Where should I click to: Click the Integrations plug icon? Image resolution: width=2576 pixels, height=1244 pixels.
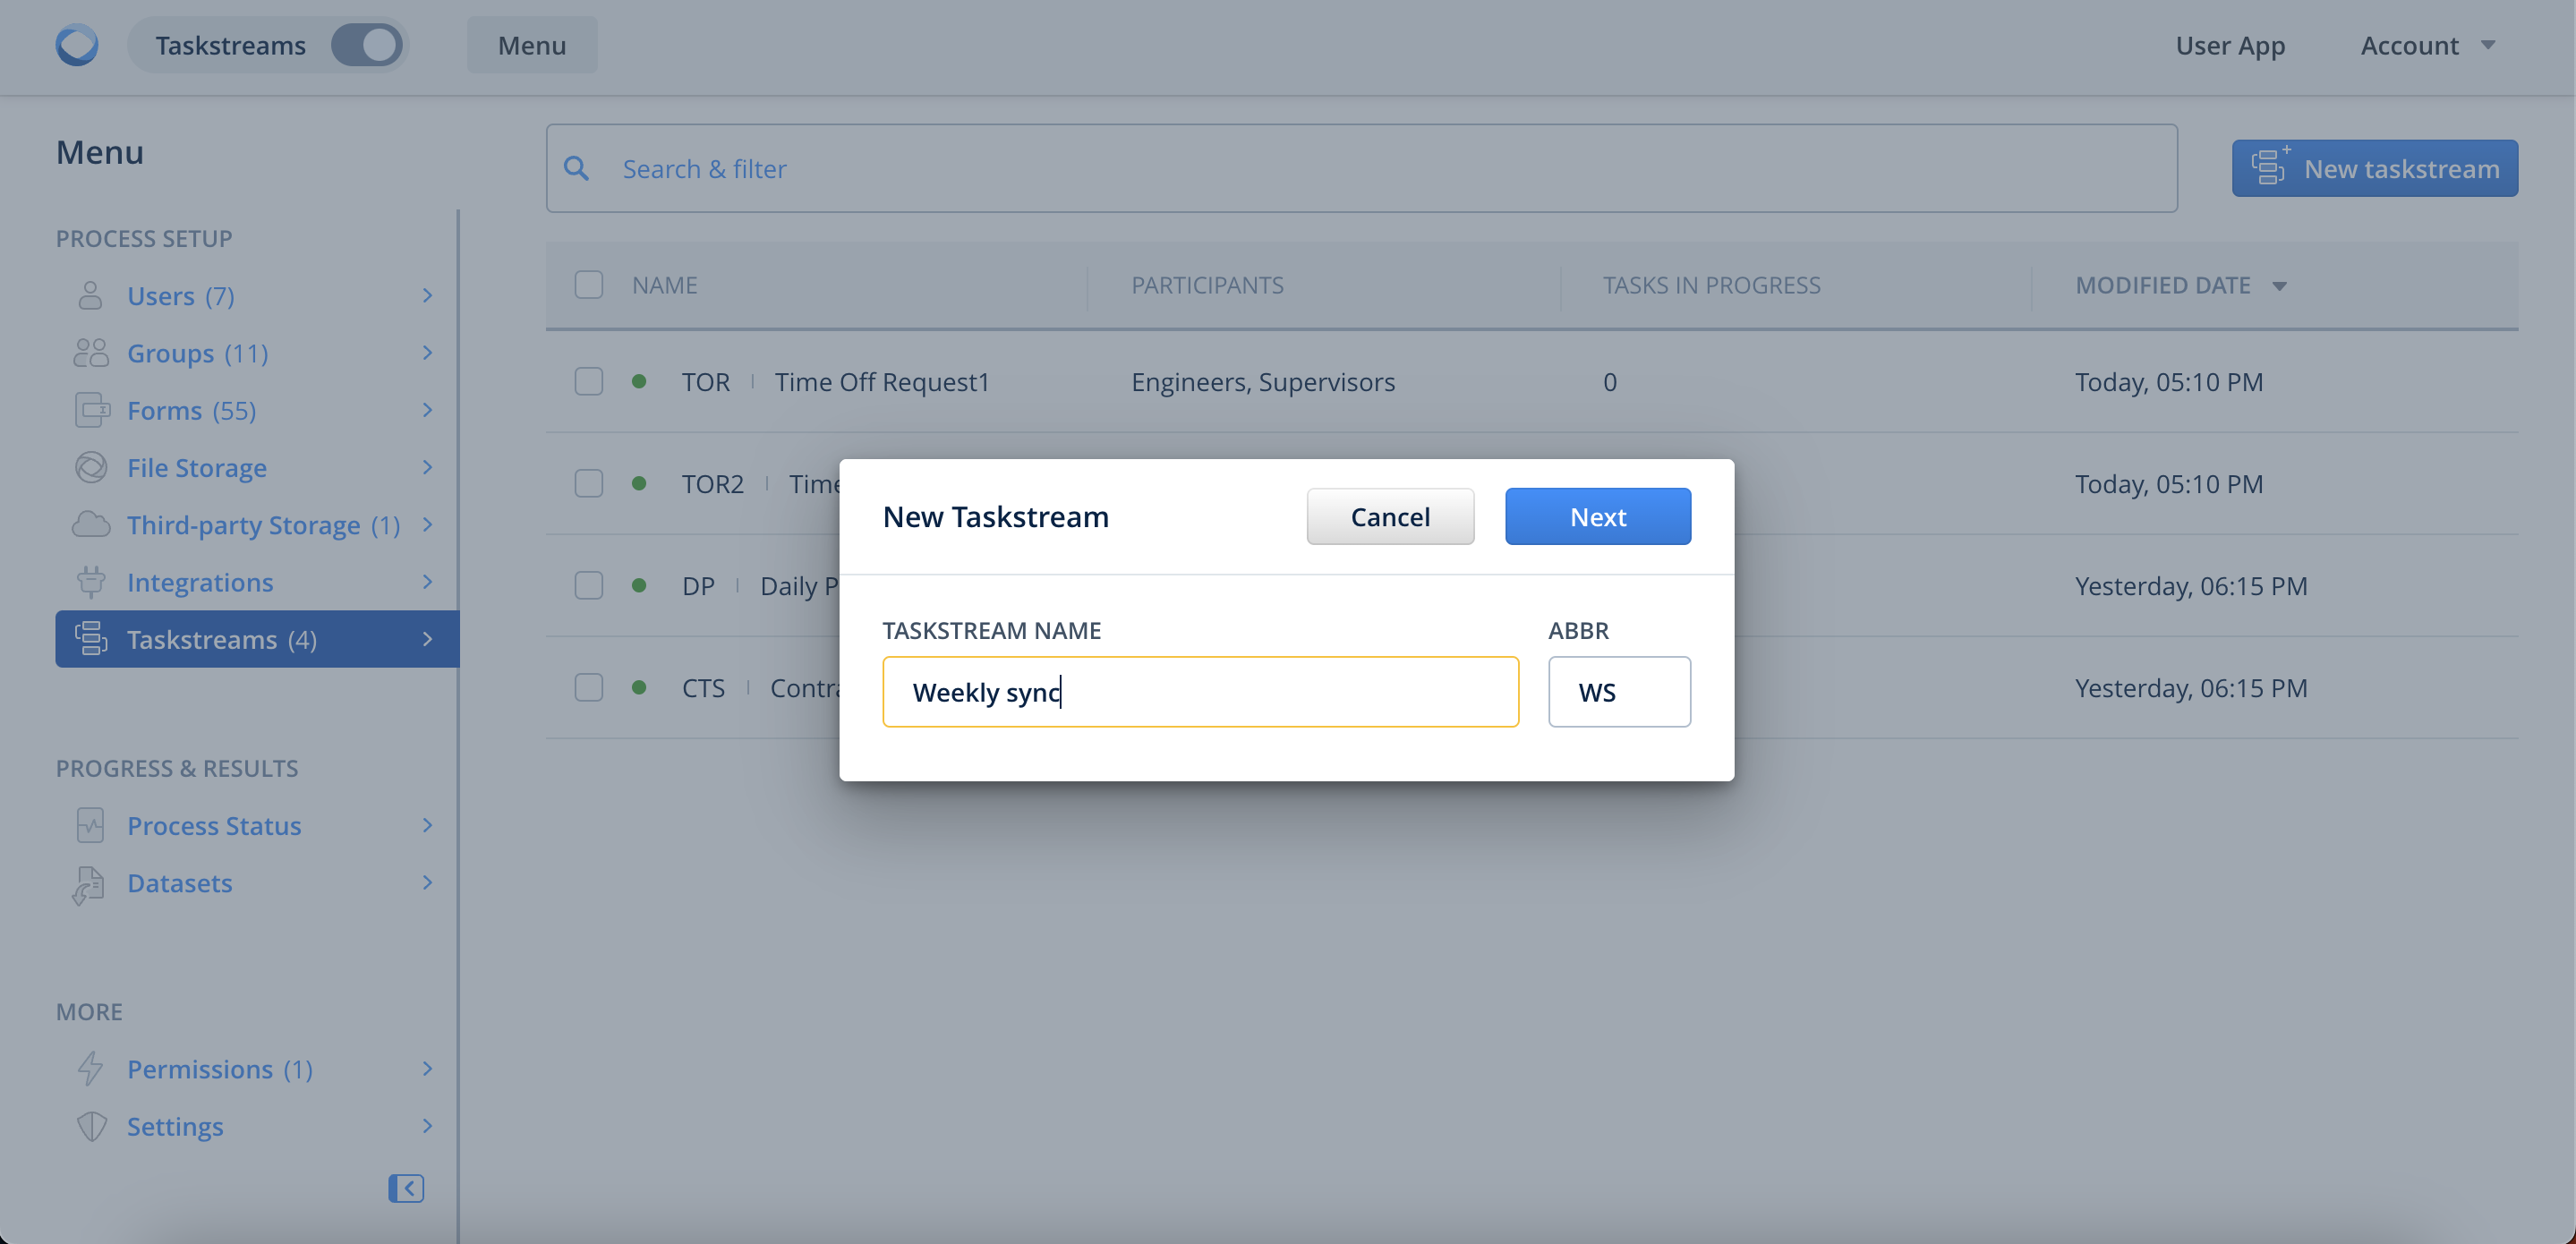[x=91, y=582]
